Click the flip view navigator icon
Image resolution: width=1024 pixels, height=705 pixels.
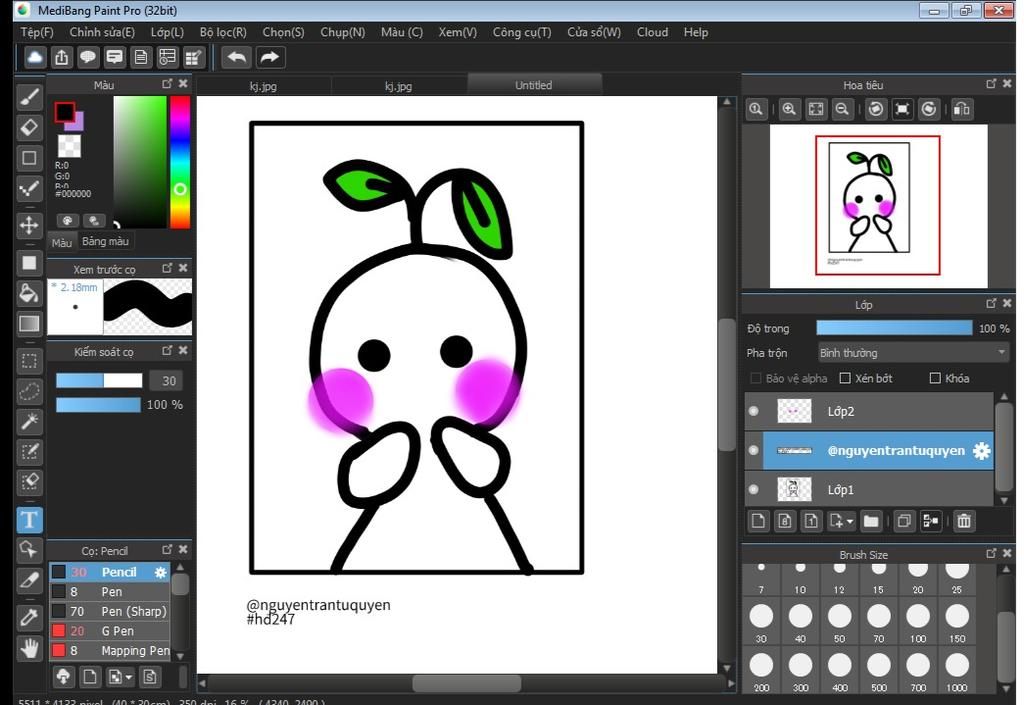[x=962, y=110]
